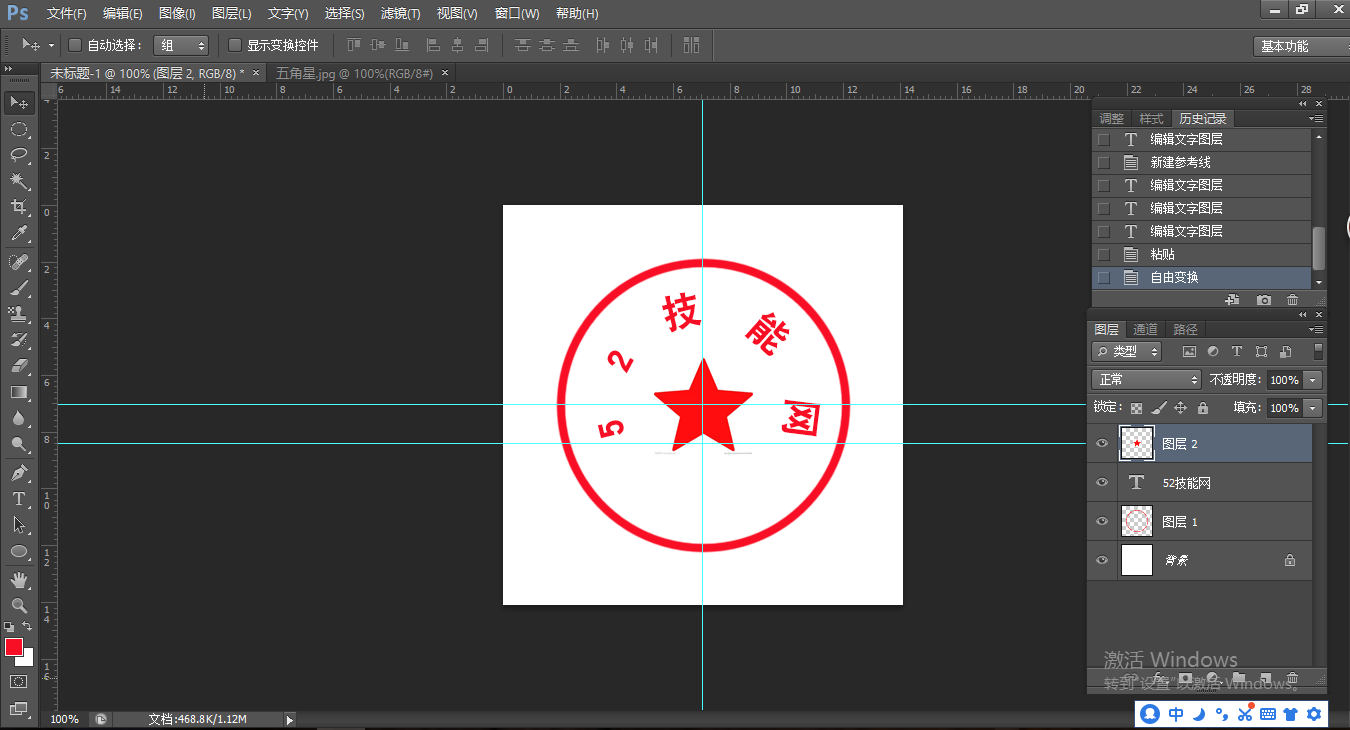Turn layer filtering on or off
This screenshot has width=1350, height=730.
[1318, 351]
